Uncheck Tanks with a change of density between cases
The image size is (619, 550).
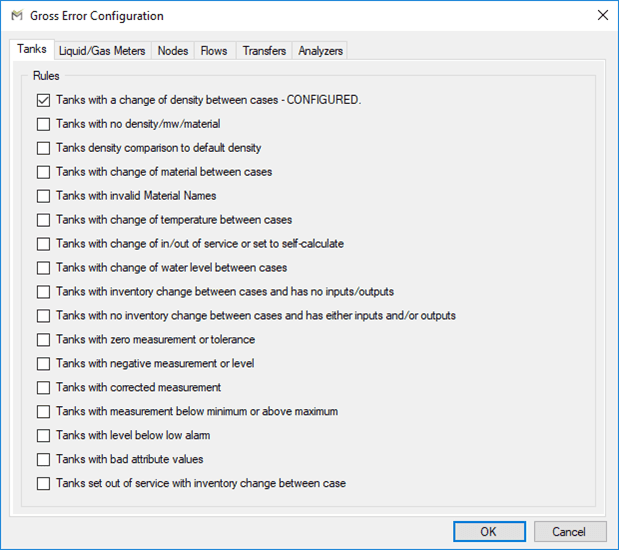tap(43, 100)
